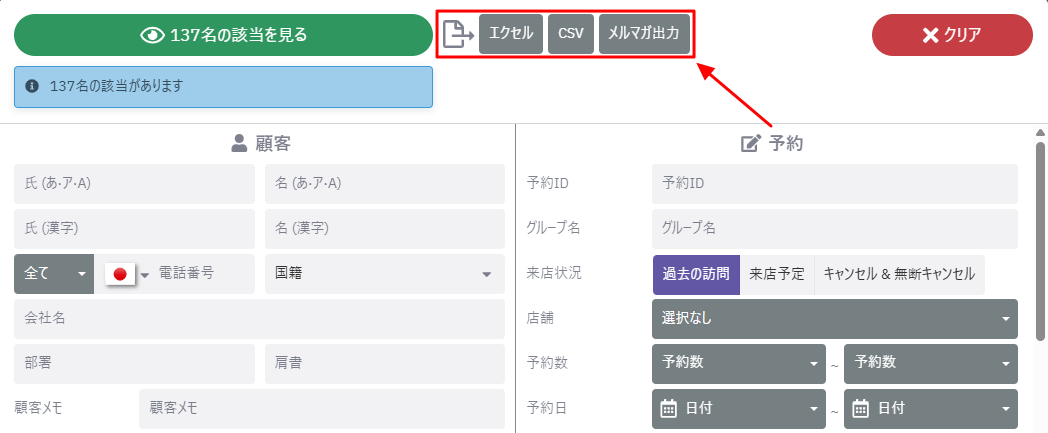
Task: Select 過去の訪問 visit status
Action: pyautogui.click(x=696, y=274)
